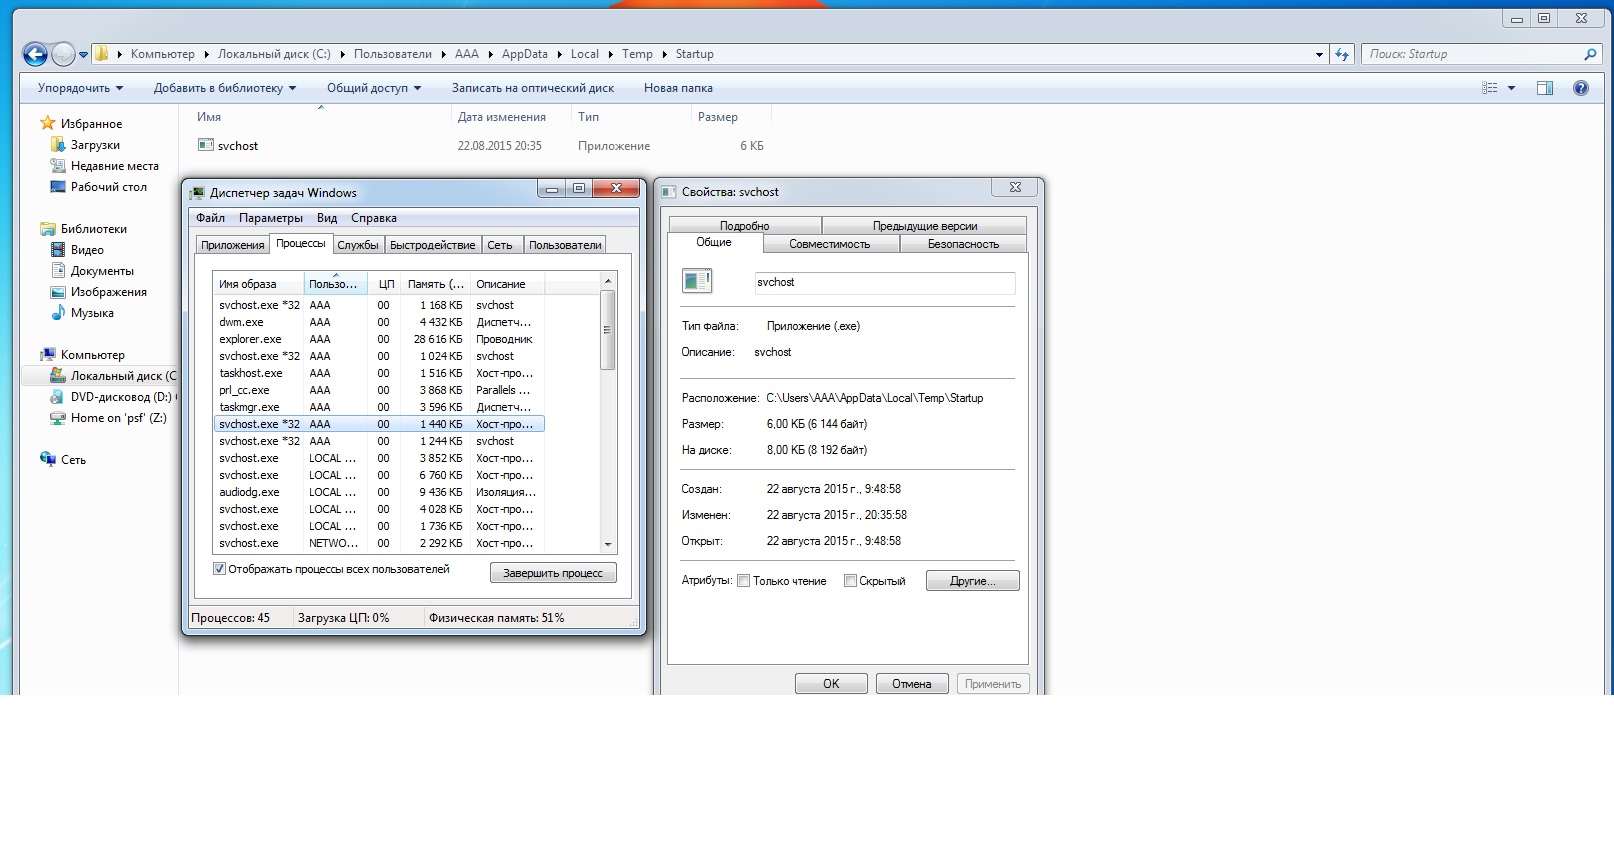Click the Explorer Back navigation arrow
The width and height of the screenshot is (1614, 864).
pos(35,54)
